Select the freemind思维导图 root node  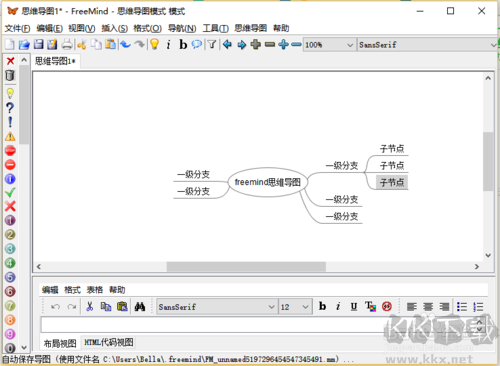[268, 182]
